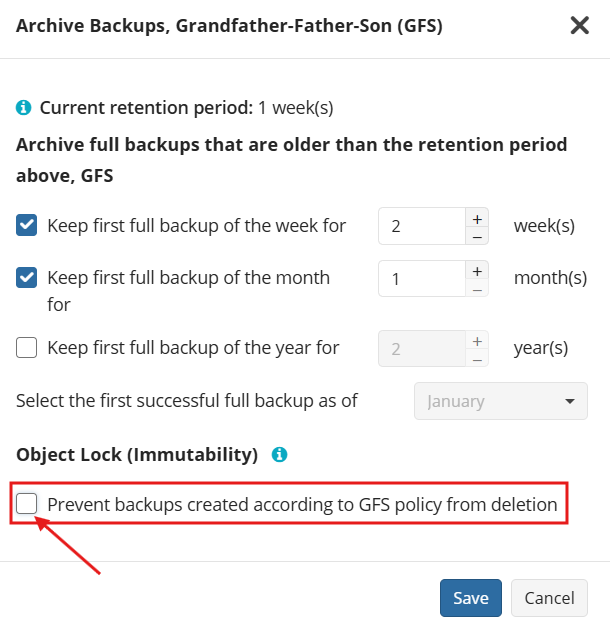Focus the week(s) number input field
610x629 pixels.
tap(421, 226)
